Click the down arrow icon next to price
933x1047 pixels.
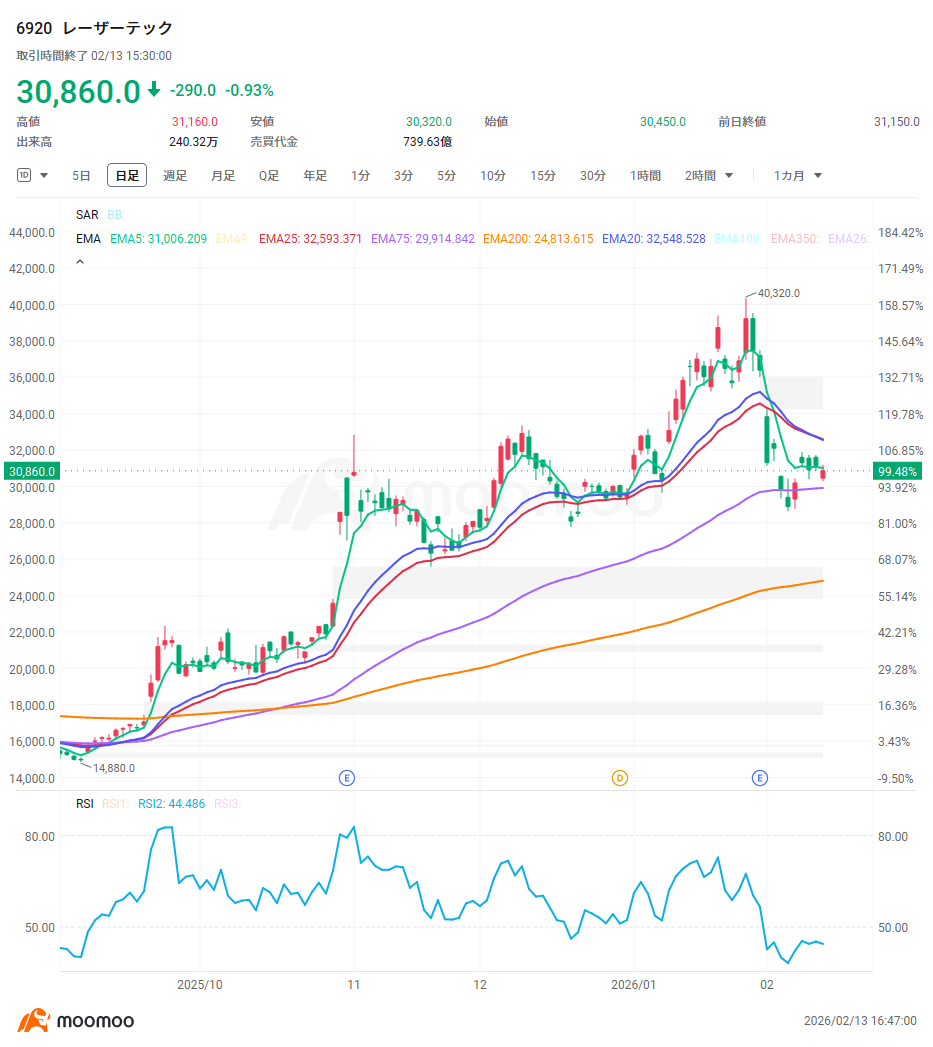click(154, 89)
